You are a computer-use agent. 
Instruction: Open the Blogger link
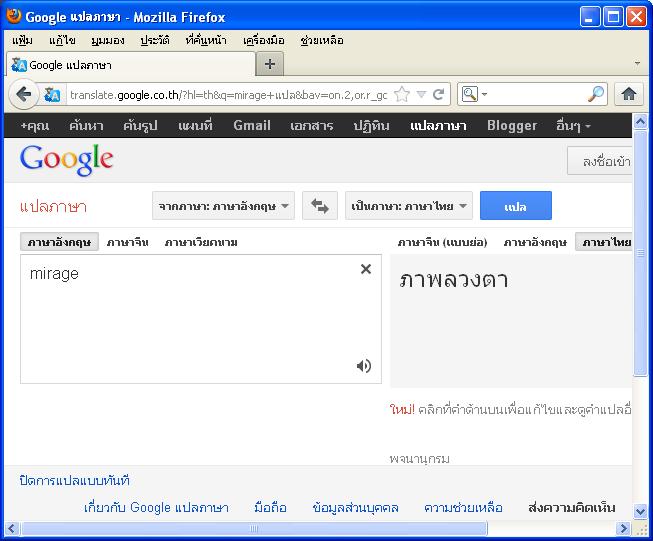click(512, 125)
